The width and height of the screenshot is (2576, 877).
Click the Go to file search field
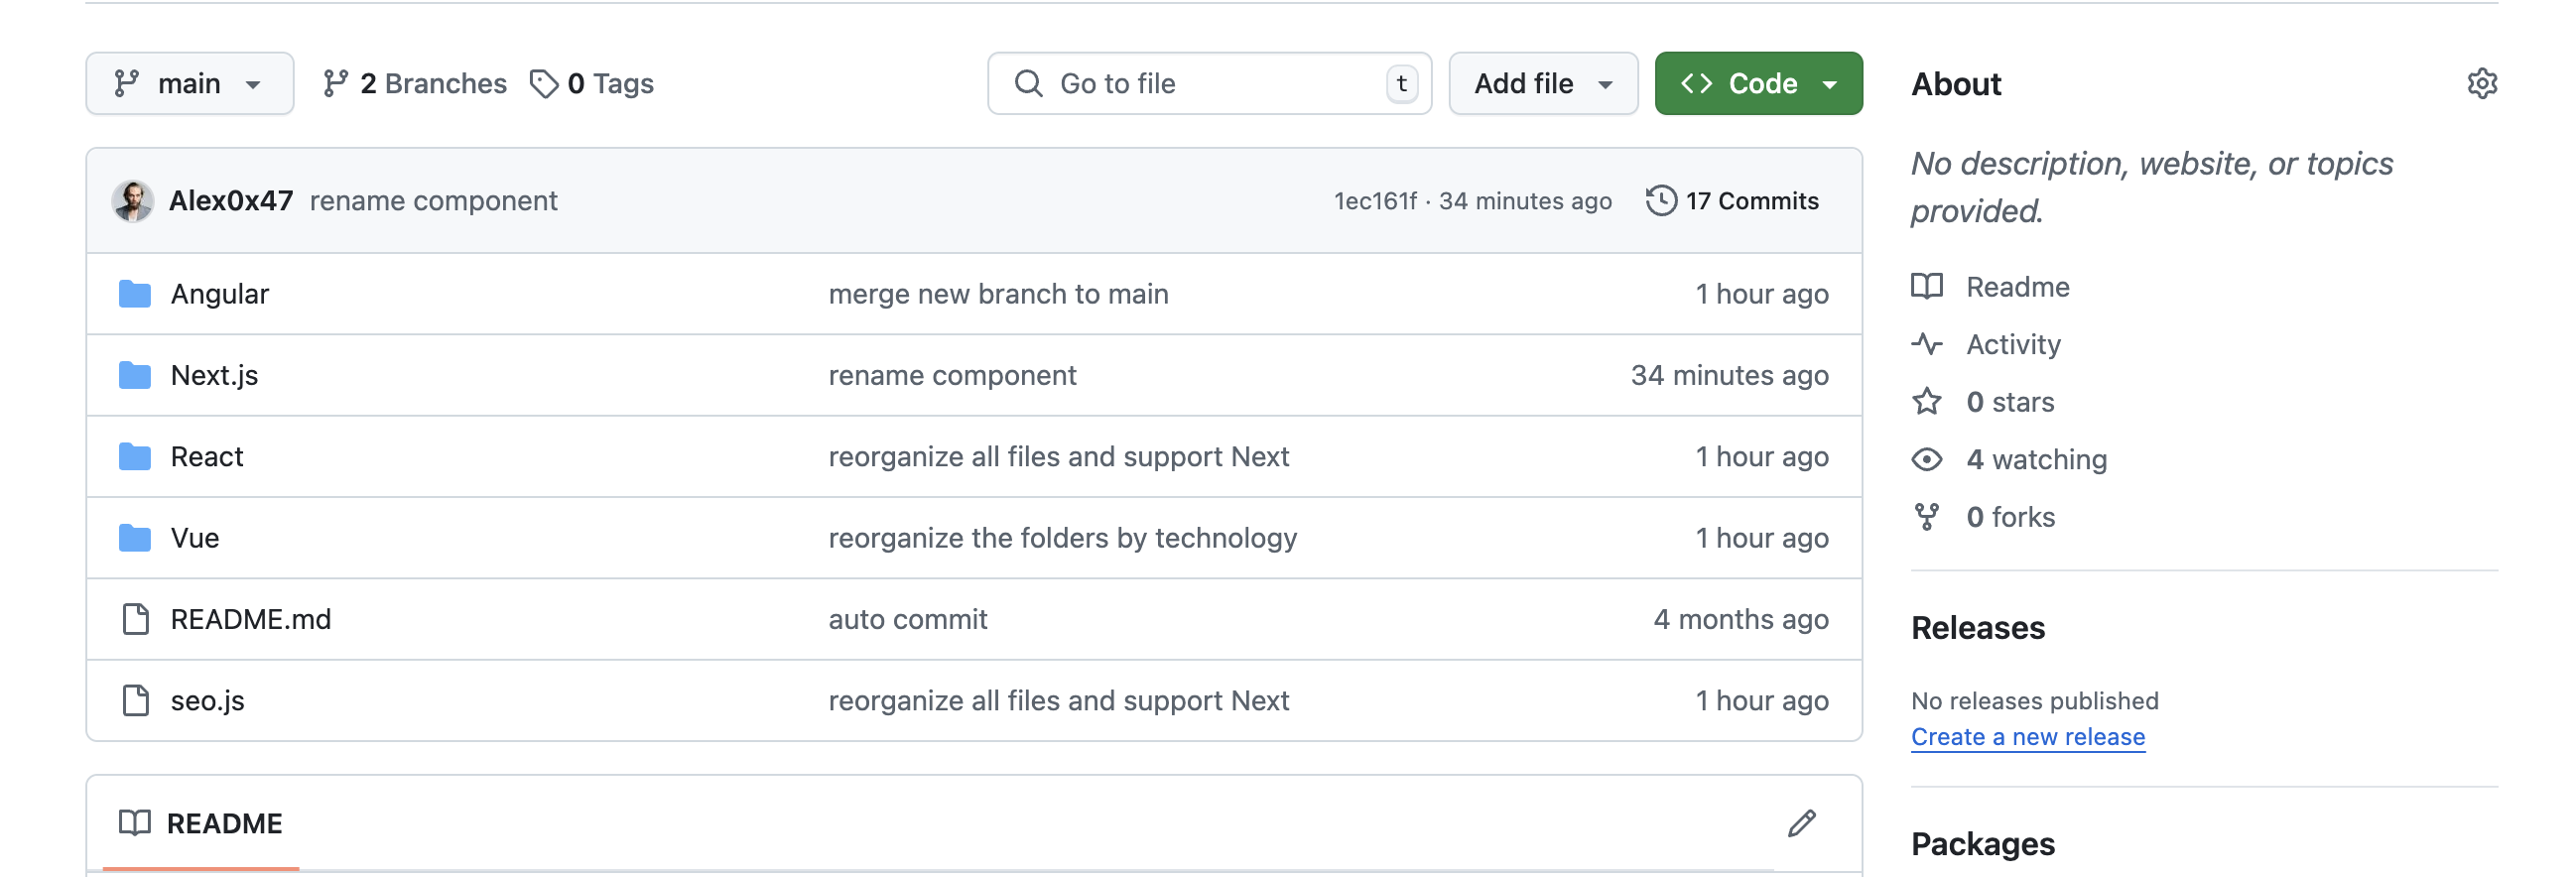(1209, 83)
